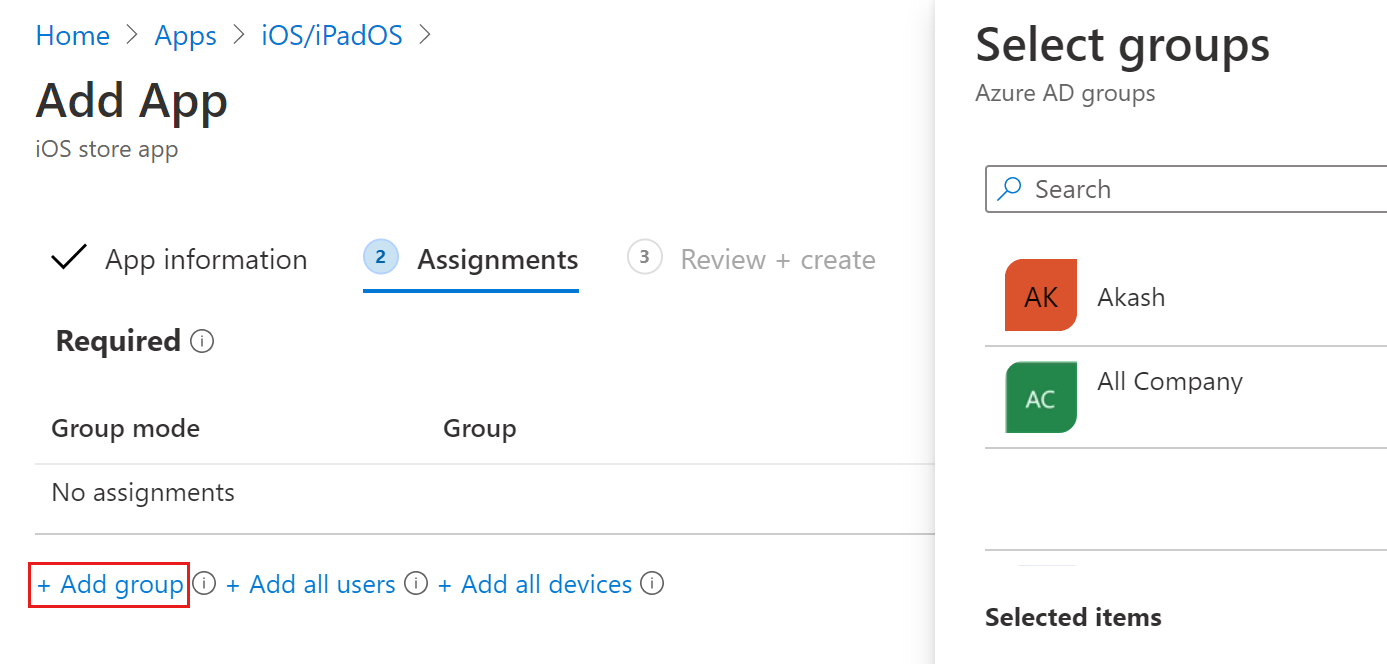Click the info icon beside Add group
The width and height of the screenshot is (1387, 664).
click(x=204, y=583)
